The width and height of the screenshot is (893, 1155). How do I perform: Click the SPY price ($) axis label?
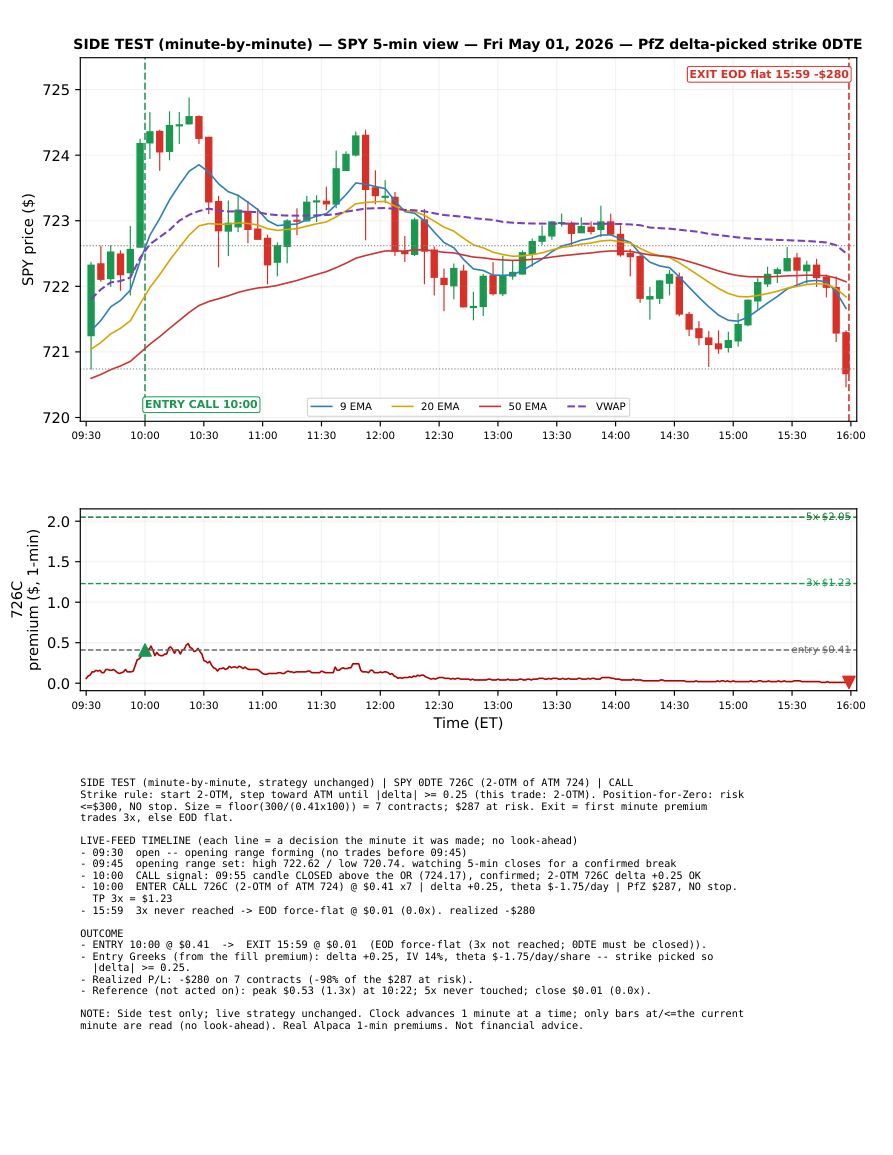[x=28, y=239]
